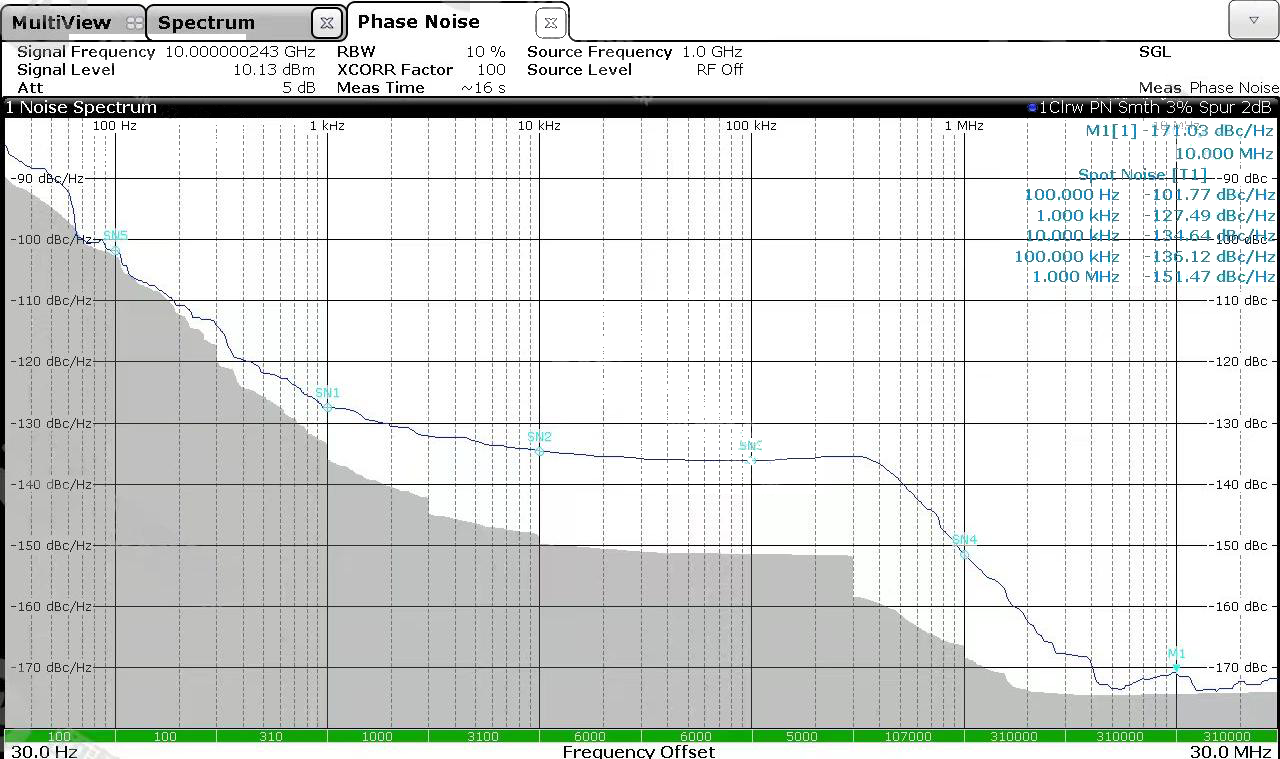Click the Source Frequency value 1.0 GHz
The width and height of the screenshot is (1280, 759).
[712, 51]
